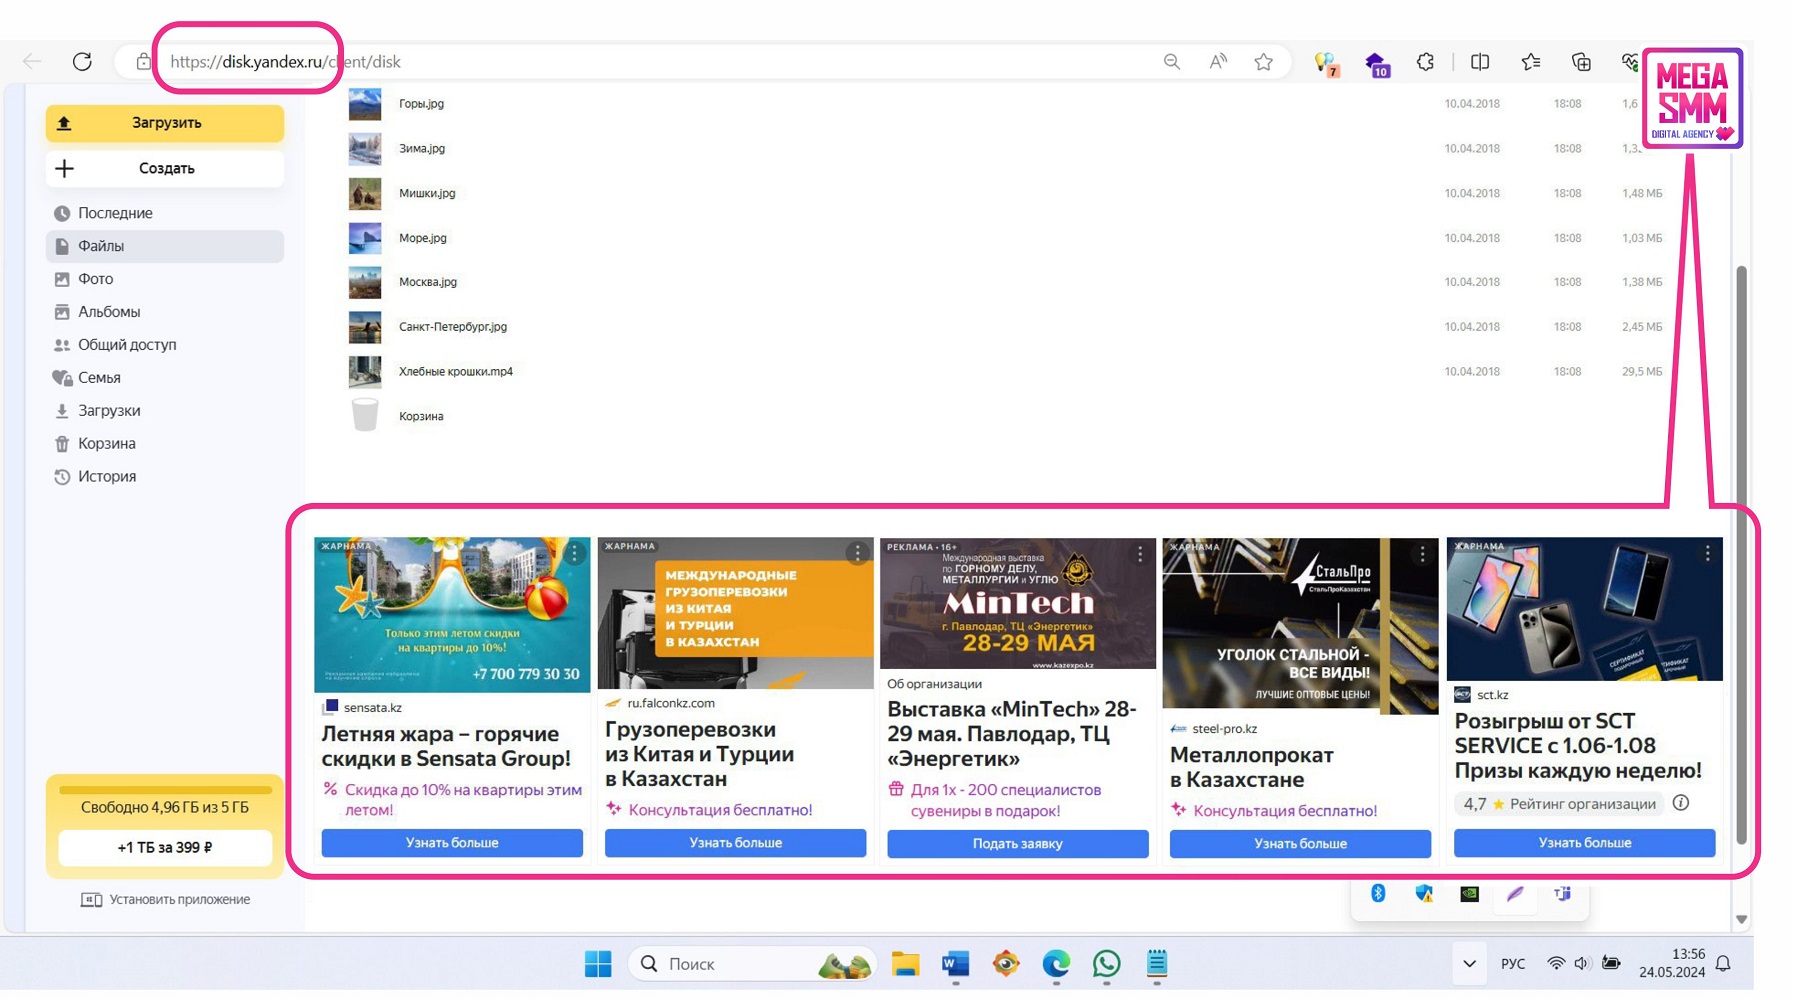Open Загрузки downloads in sidebar

(x=109, y=411)
